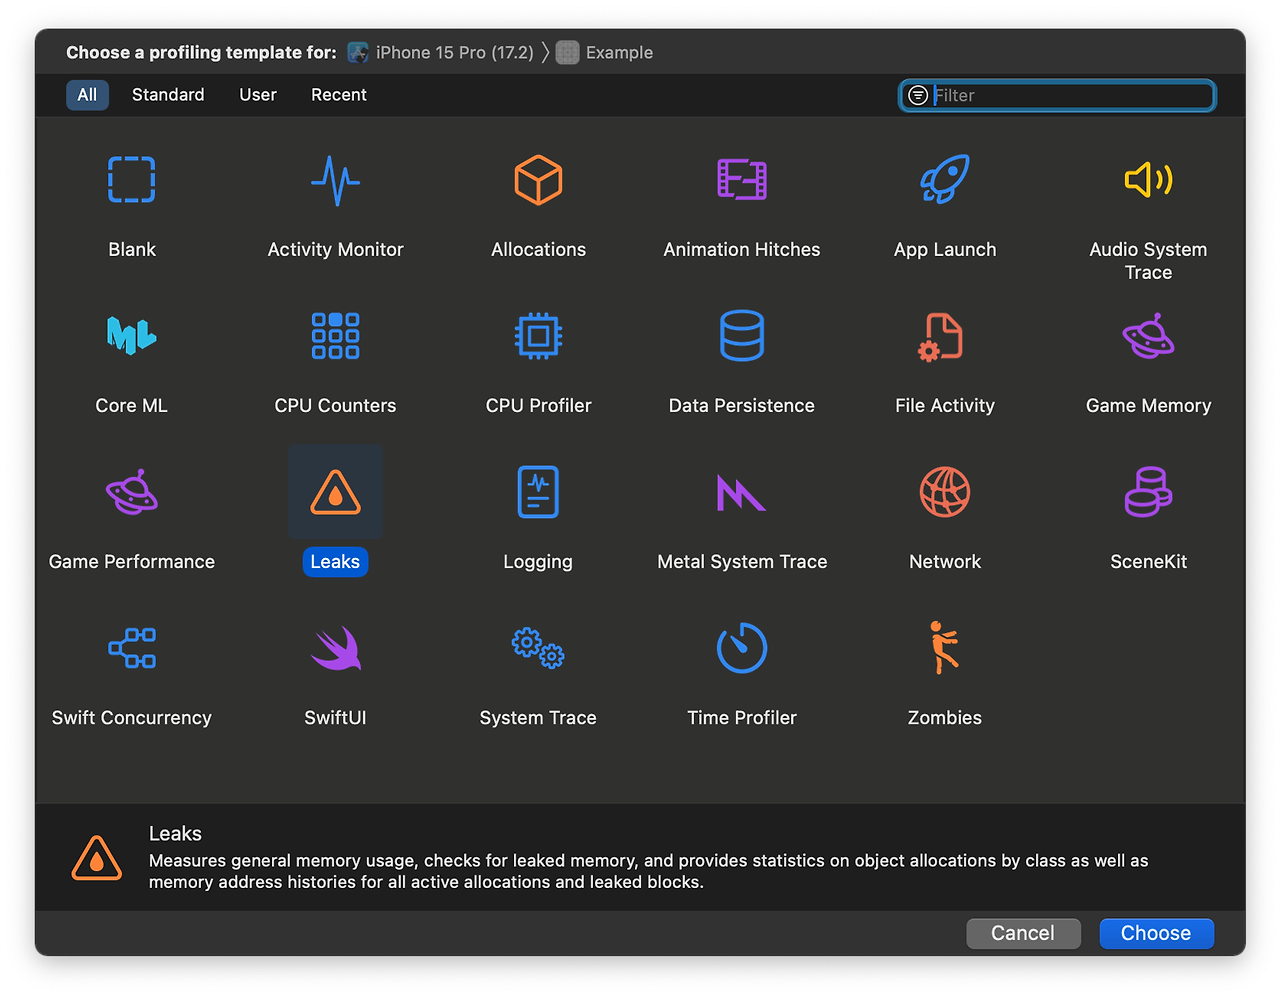Click the filter options icon in search field
The height and width of the screenshot is (996, 1280).
click(x=917, y=95)
